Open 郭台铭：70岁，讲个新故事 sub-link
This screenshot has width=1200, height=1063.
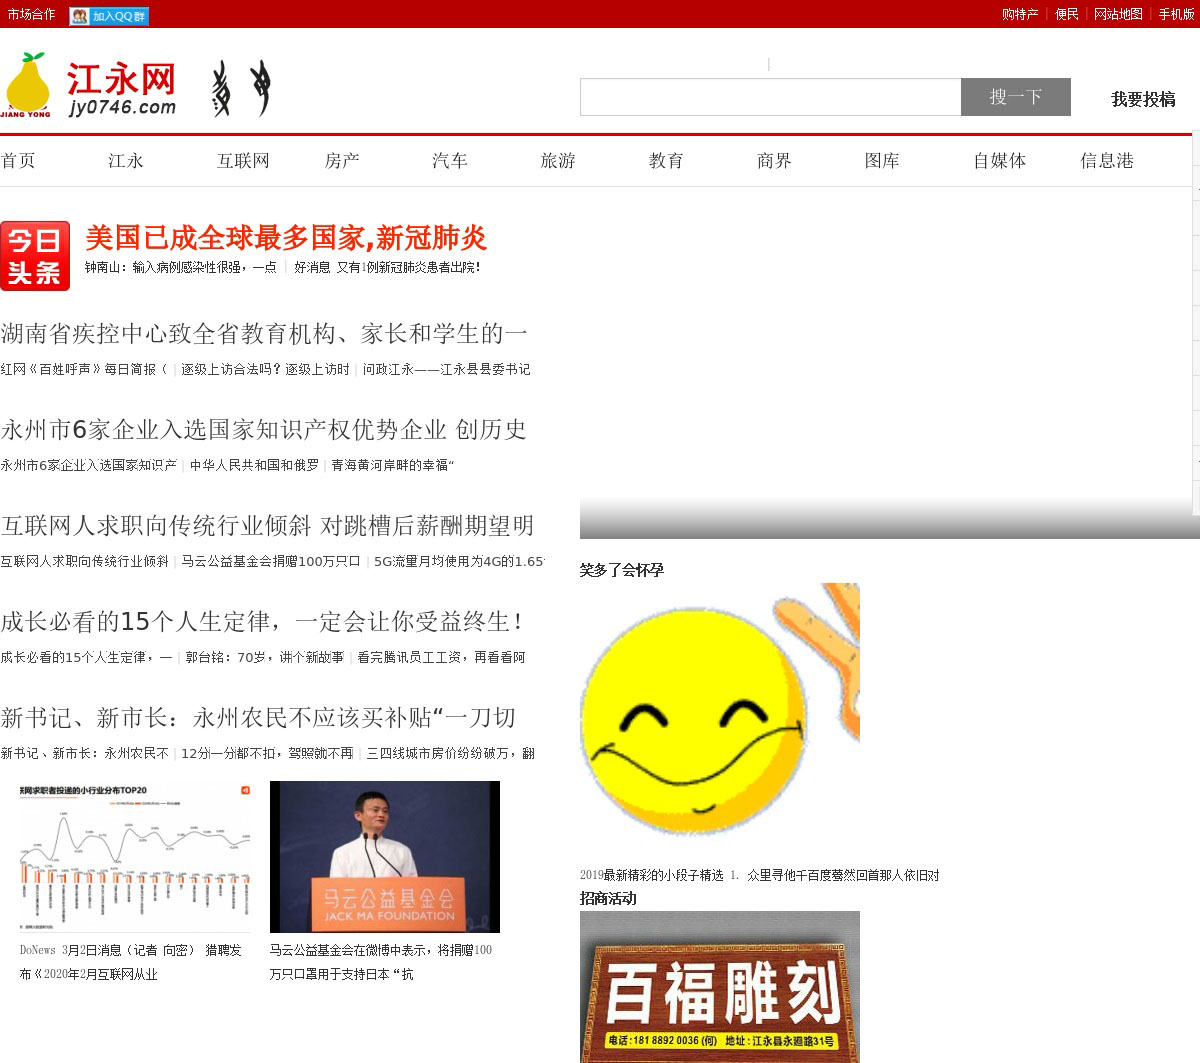click(x=264, y=658)
